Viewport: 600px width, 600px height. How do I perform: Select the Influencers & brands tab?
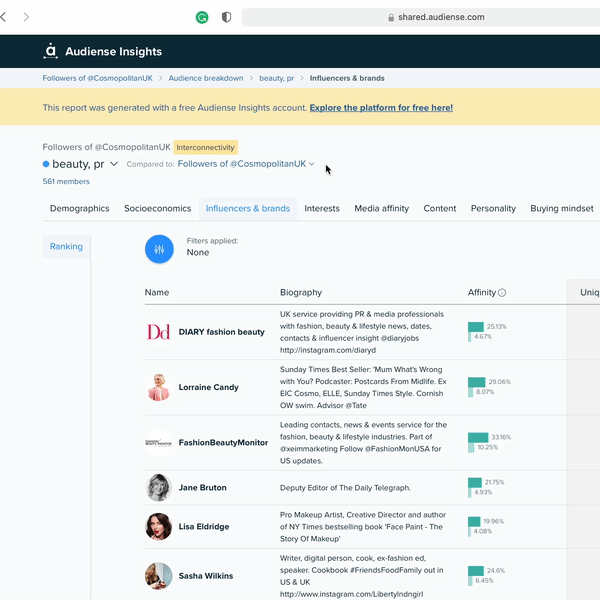pyautogui.click(x=248, y=209)
